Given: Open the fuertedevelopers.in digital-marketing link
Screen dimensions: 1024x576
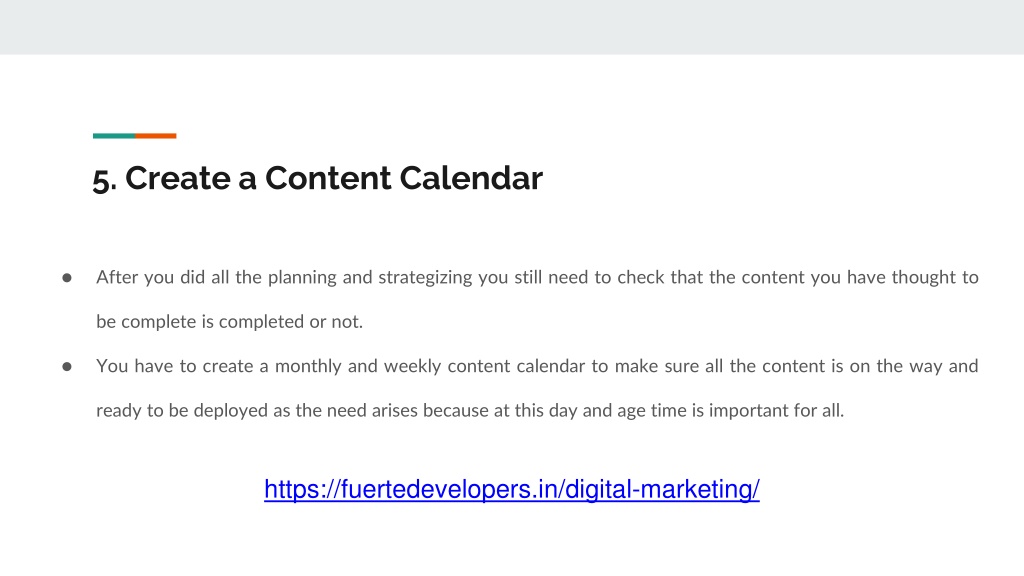Looking at the screenshot, I should point(511,489).
